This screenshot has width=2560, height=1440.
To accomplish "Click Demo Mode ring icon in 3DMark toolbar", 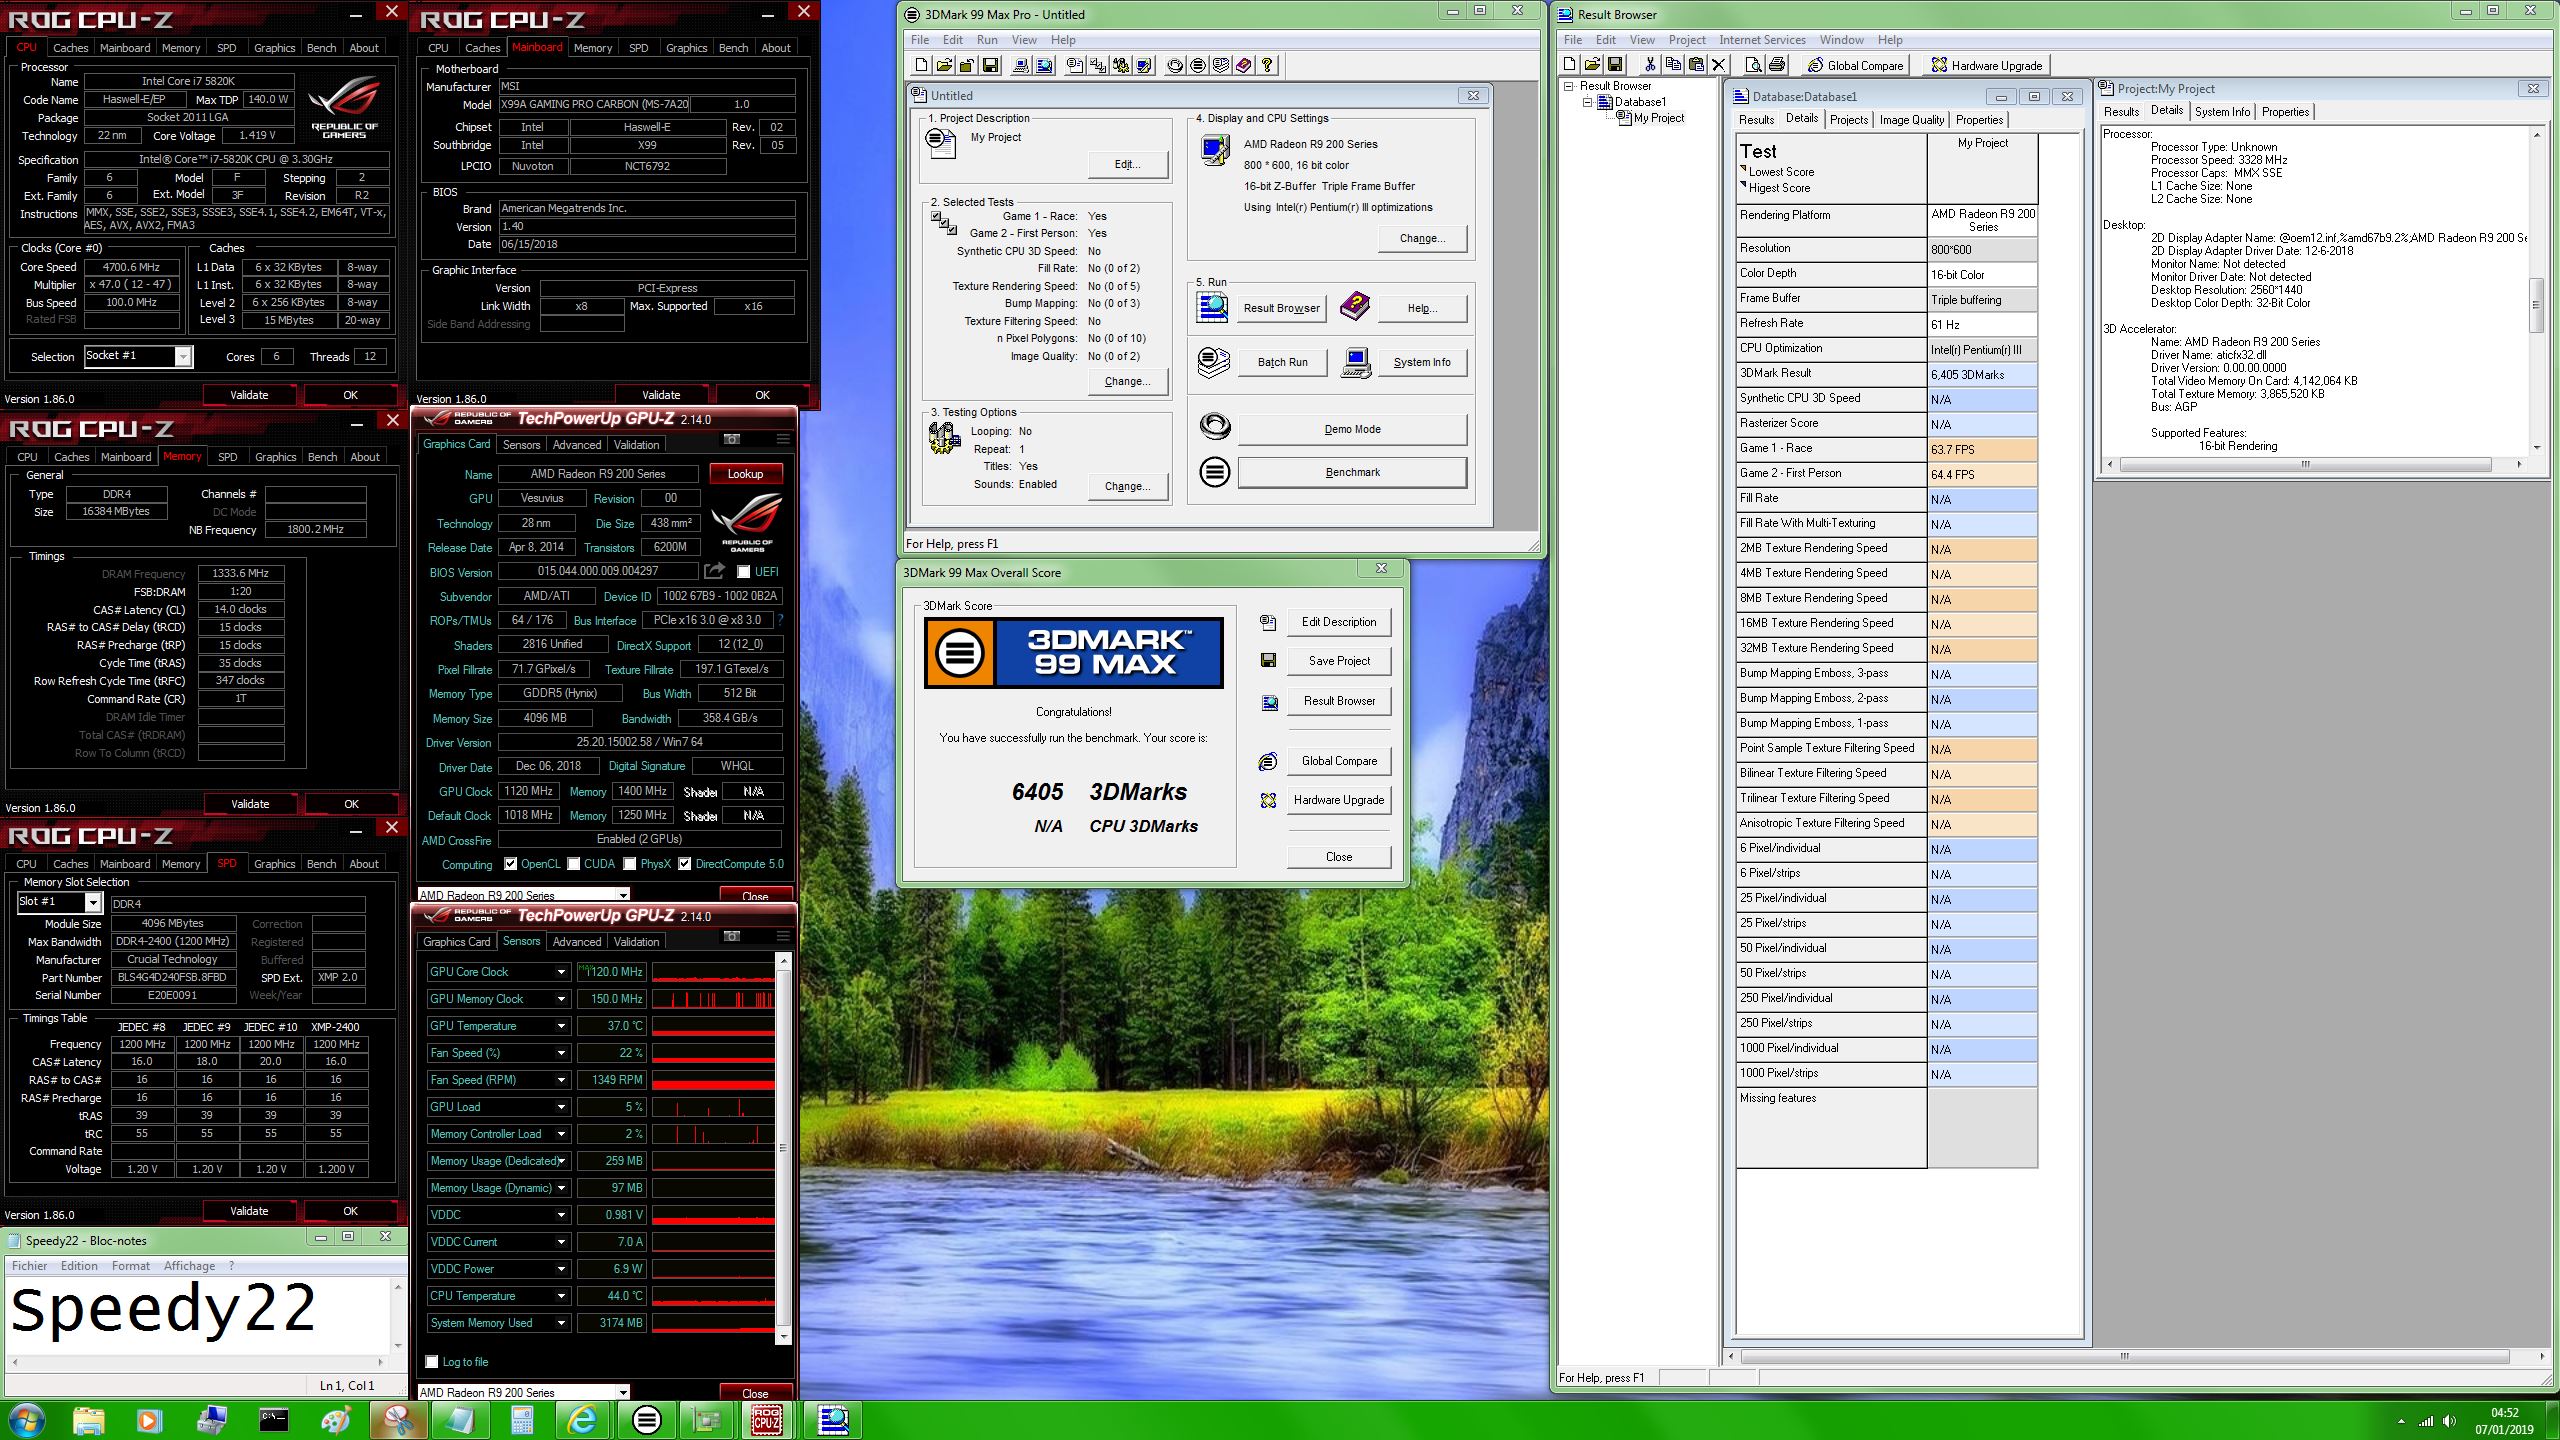I will coord(1175,65).
